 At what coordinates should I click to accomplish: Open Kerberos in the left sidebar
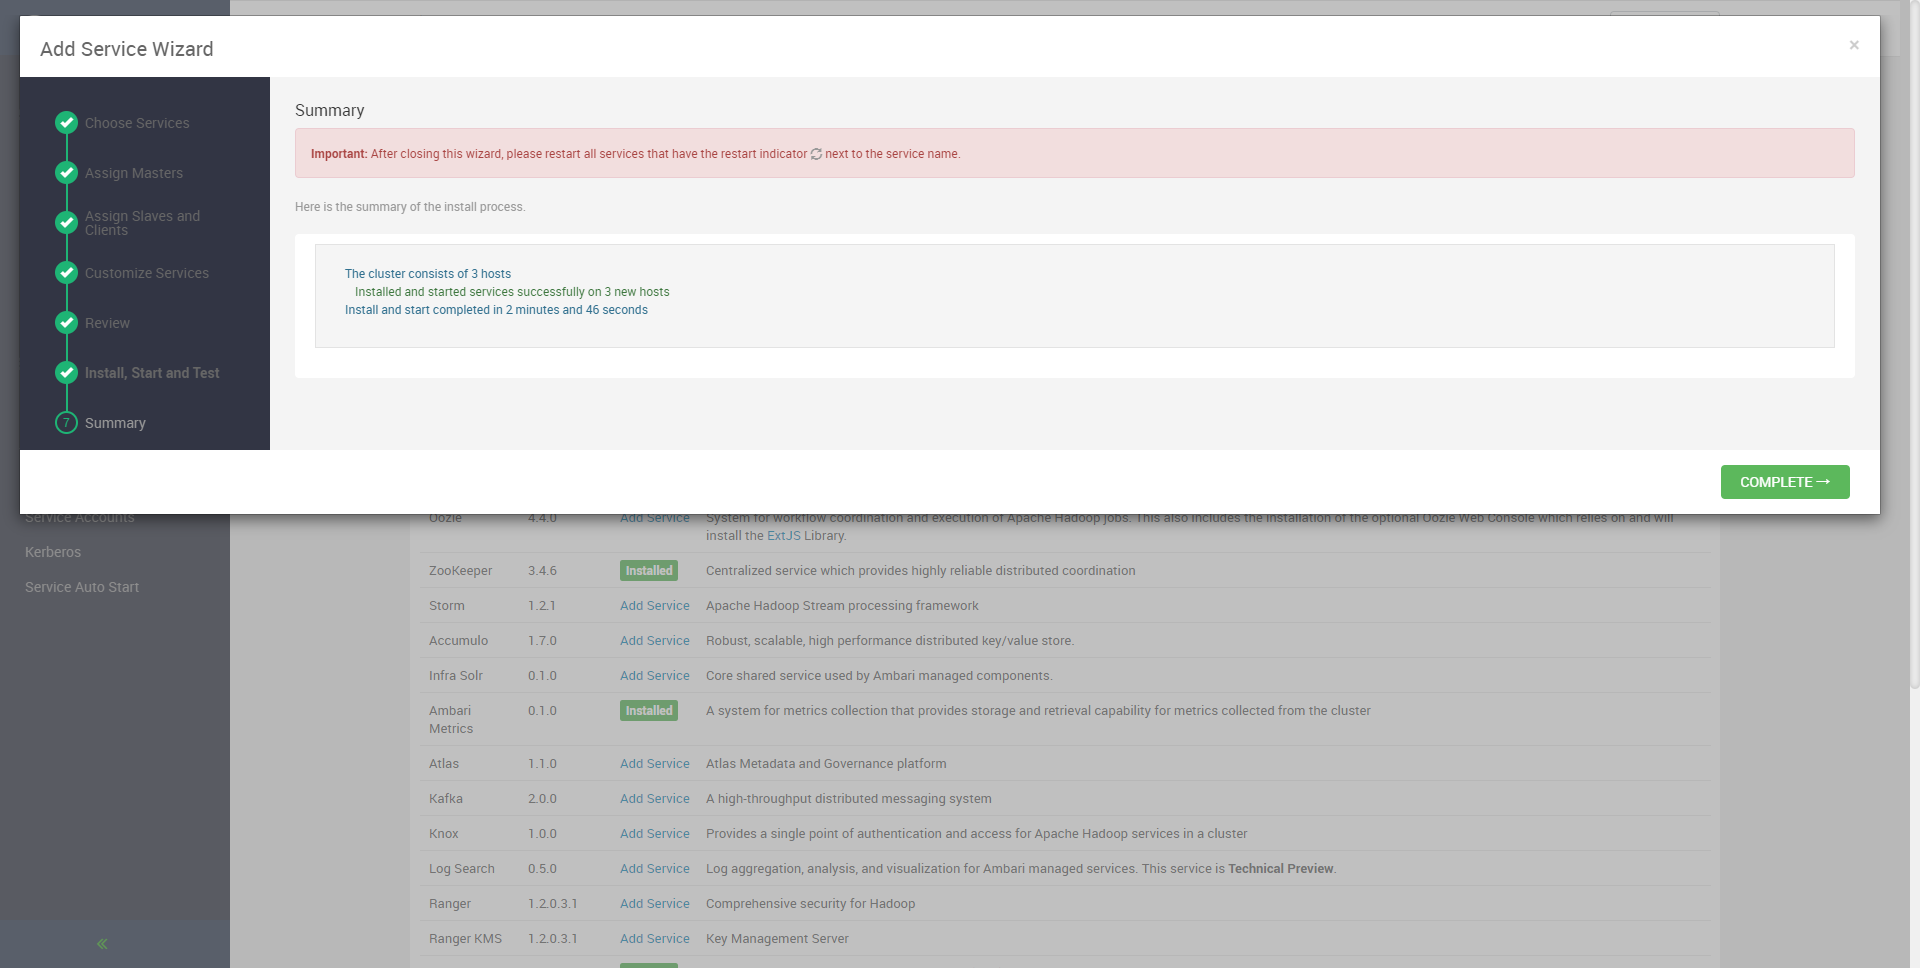point(53,552)
